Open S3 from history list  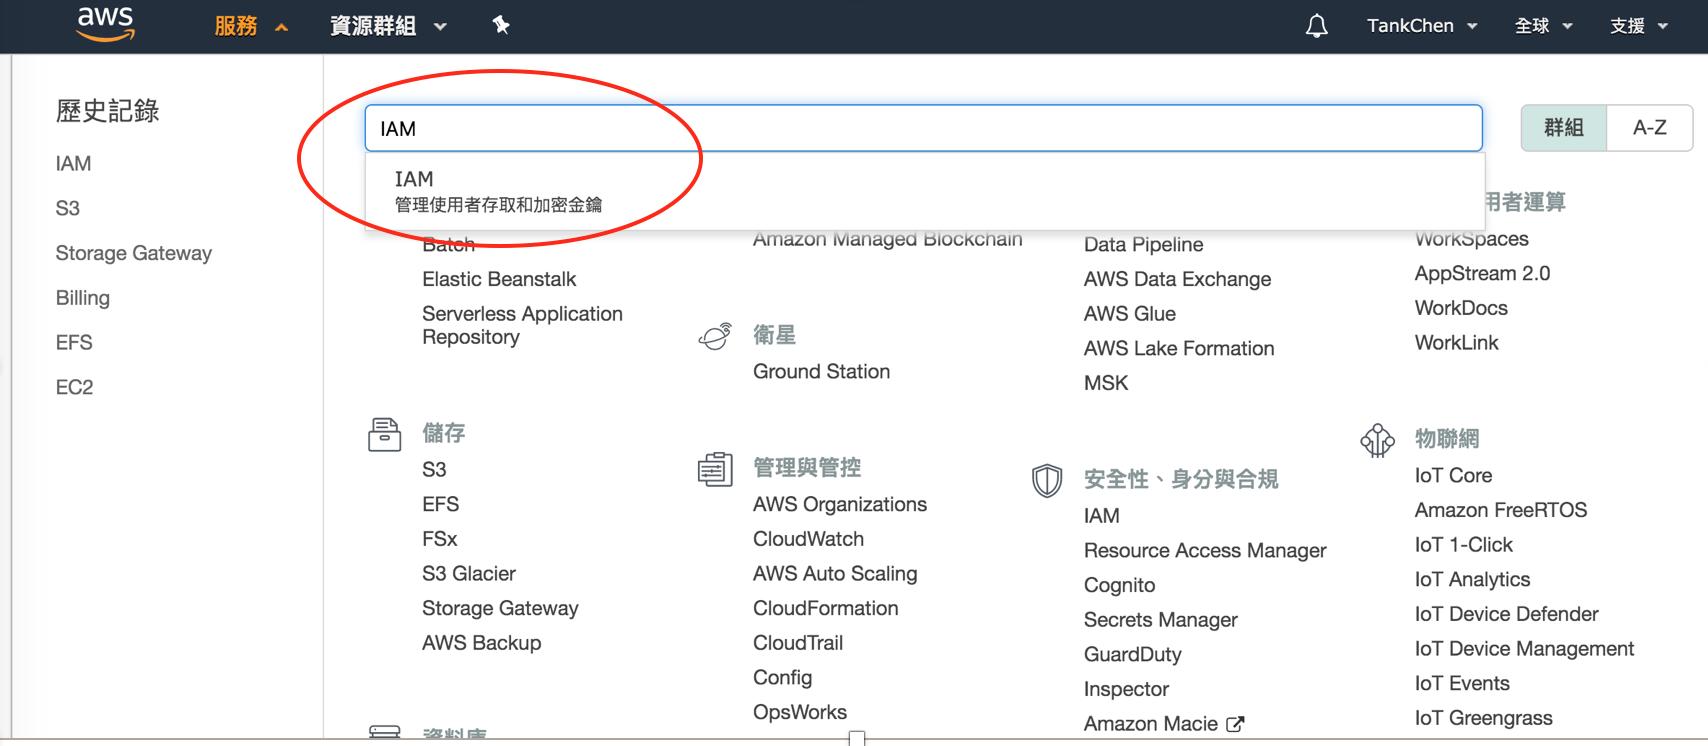click(67, 208)
